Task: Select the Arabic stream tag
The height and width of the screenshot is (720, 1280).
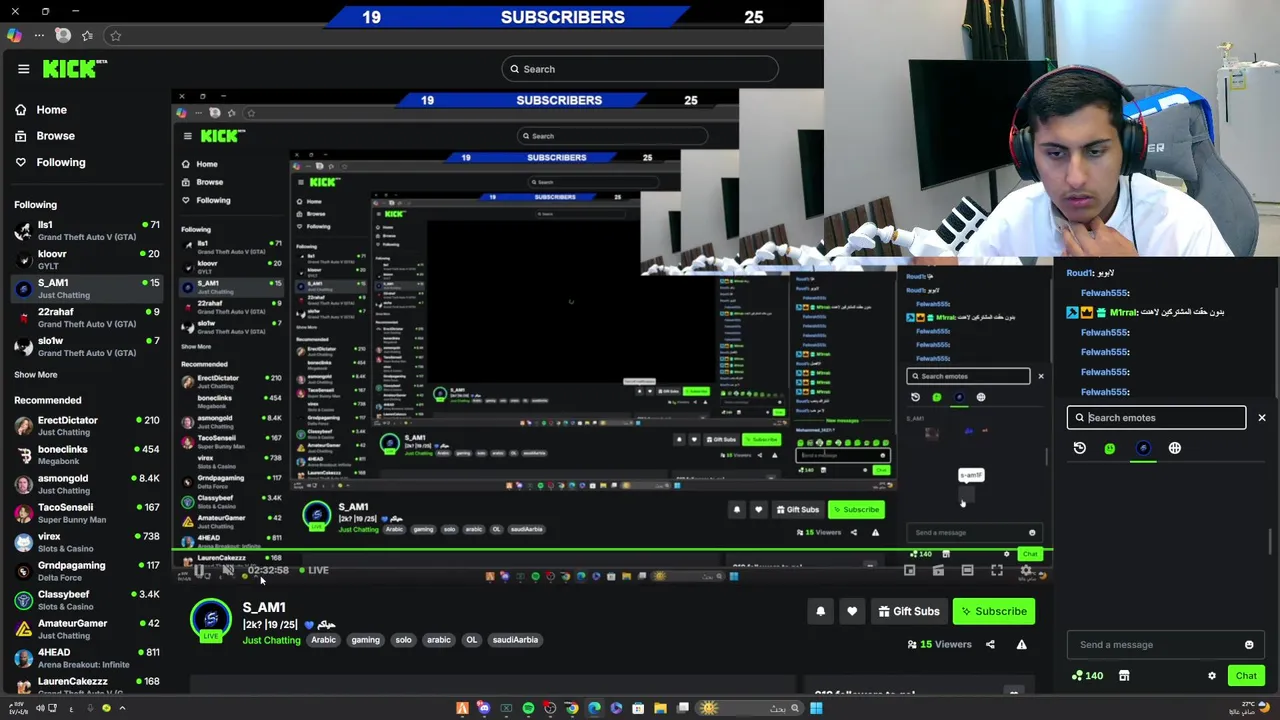Action: click(324, 640)
